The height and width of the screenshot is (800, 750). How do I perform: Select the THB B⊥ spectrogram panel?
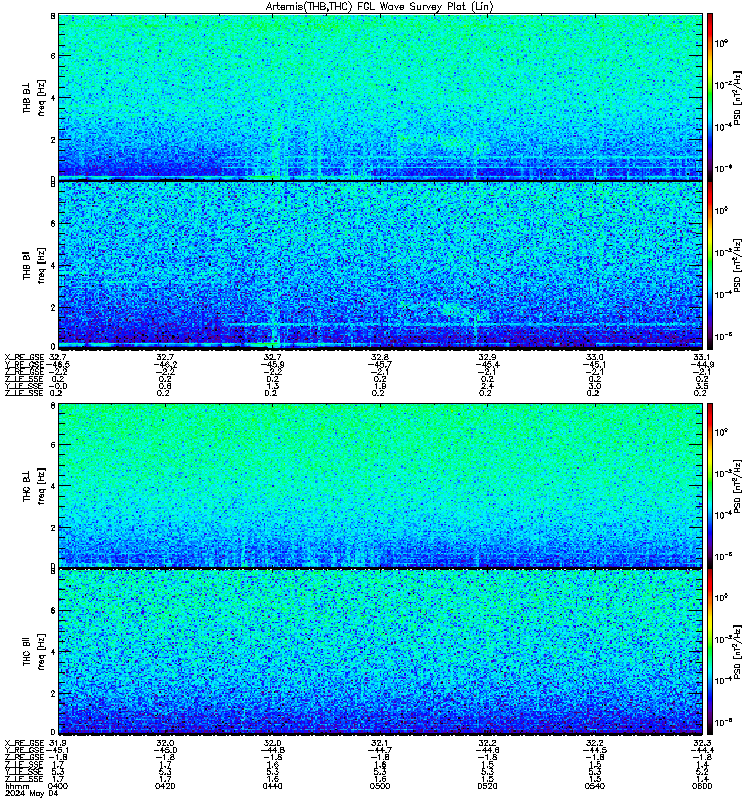[x=380, y=97]
